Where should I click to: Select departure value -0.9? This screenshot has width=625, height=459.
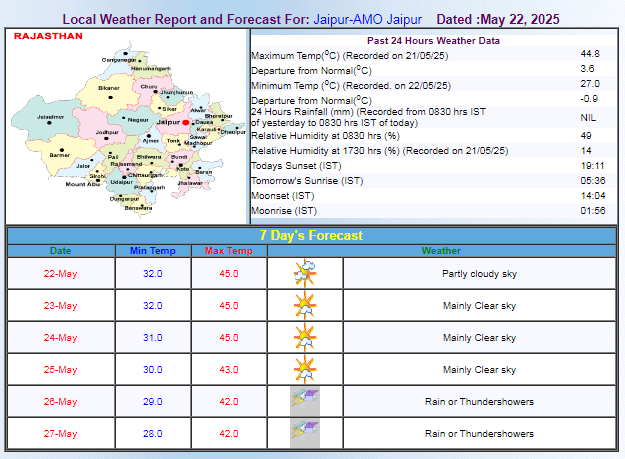coord(589,98)
